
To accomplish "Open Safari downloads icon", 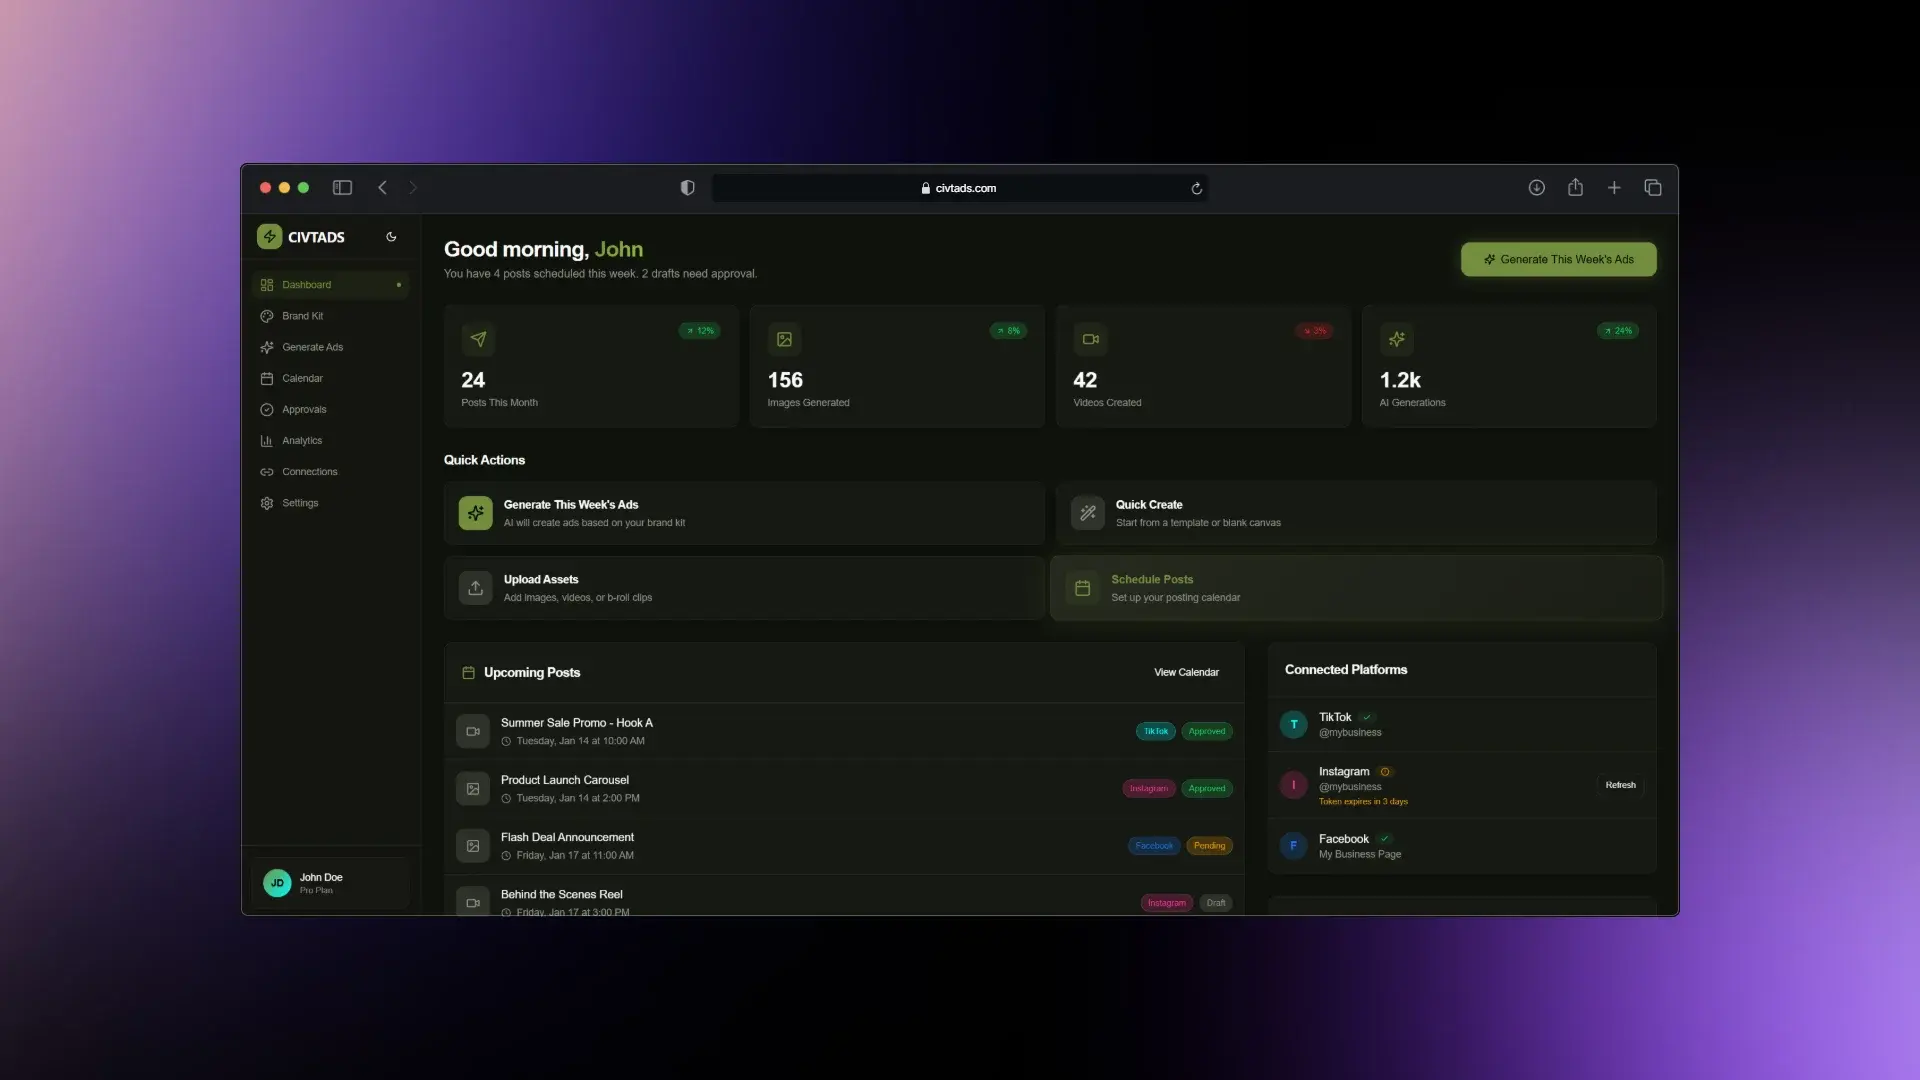I will pyautogui.click(x=1536, y=188).
